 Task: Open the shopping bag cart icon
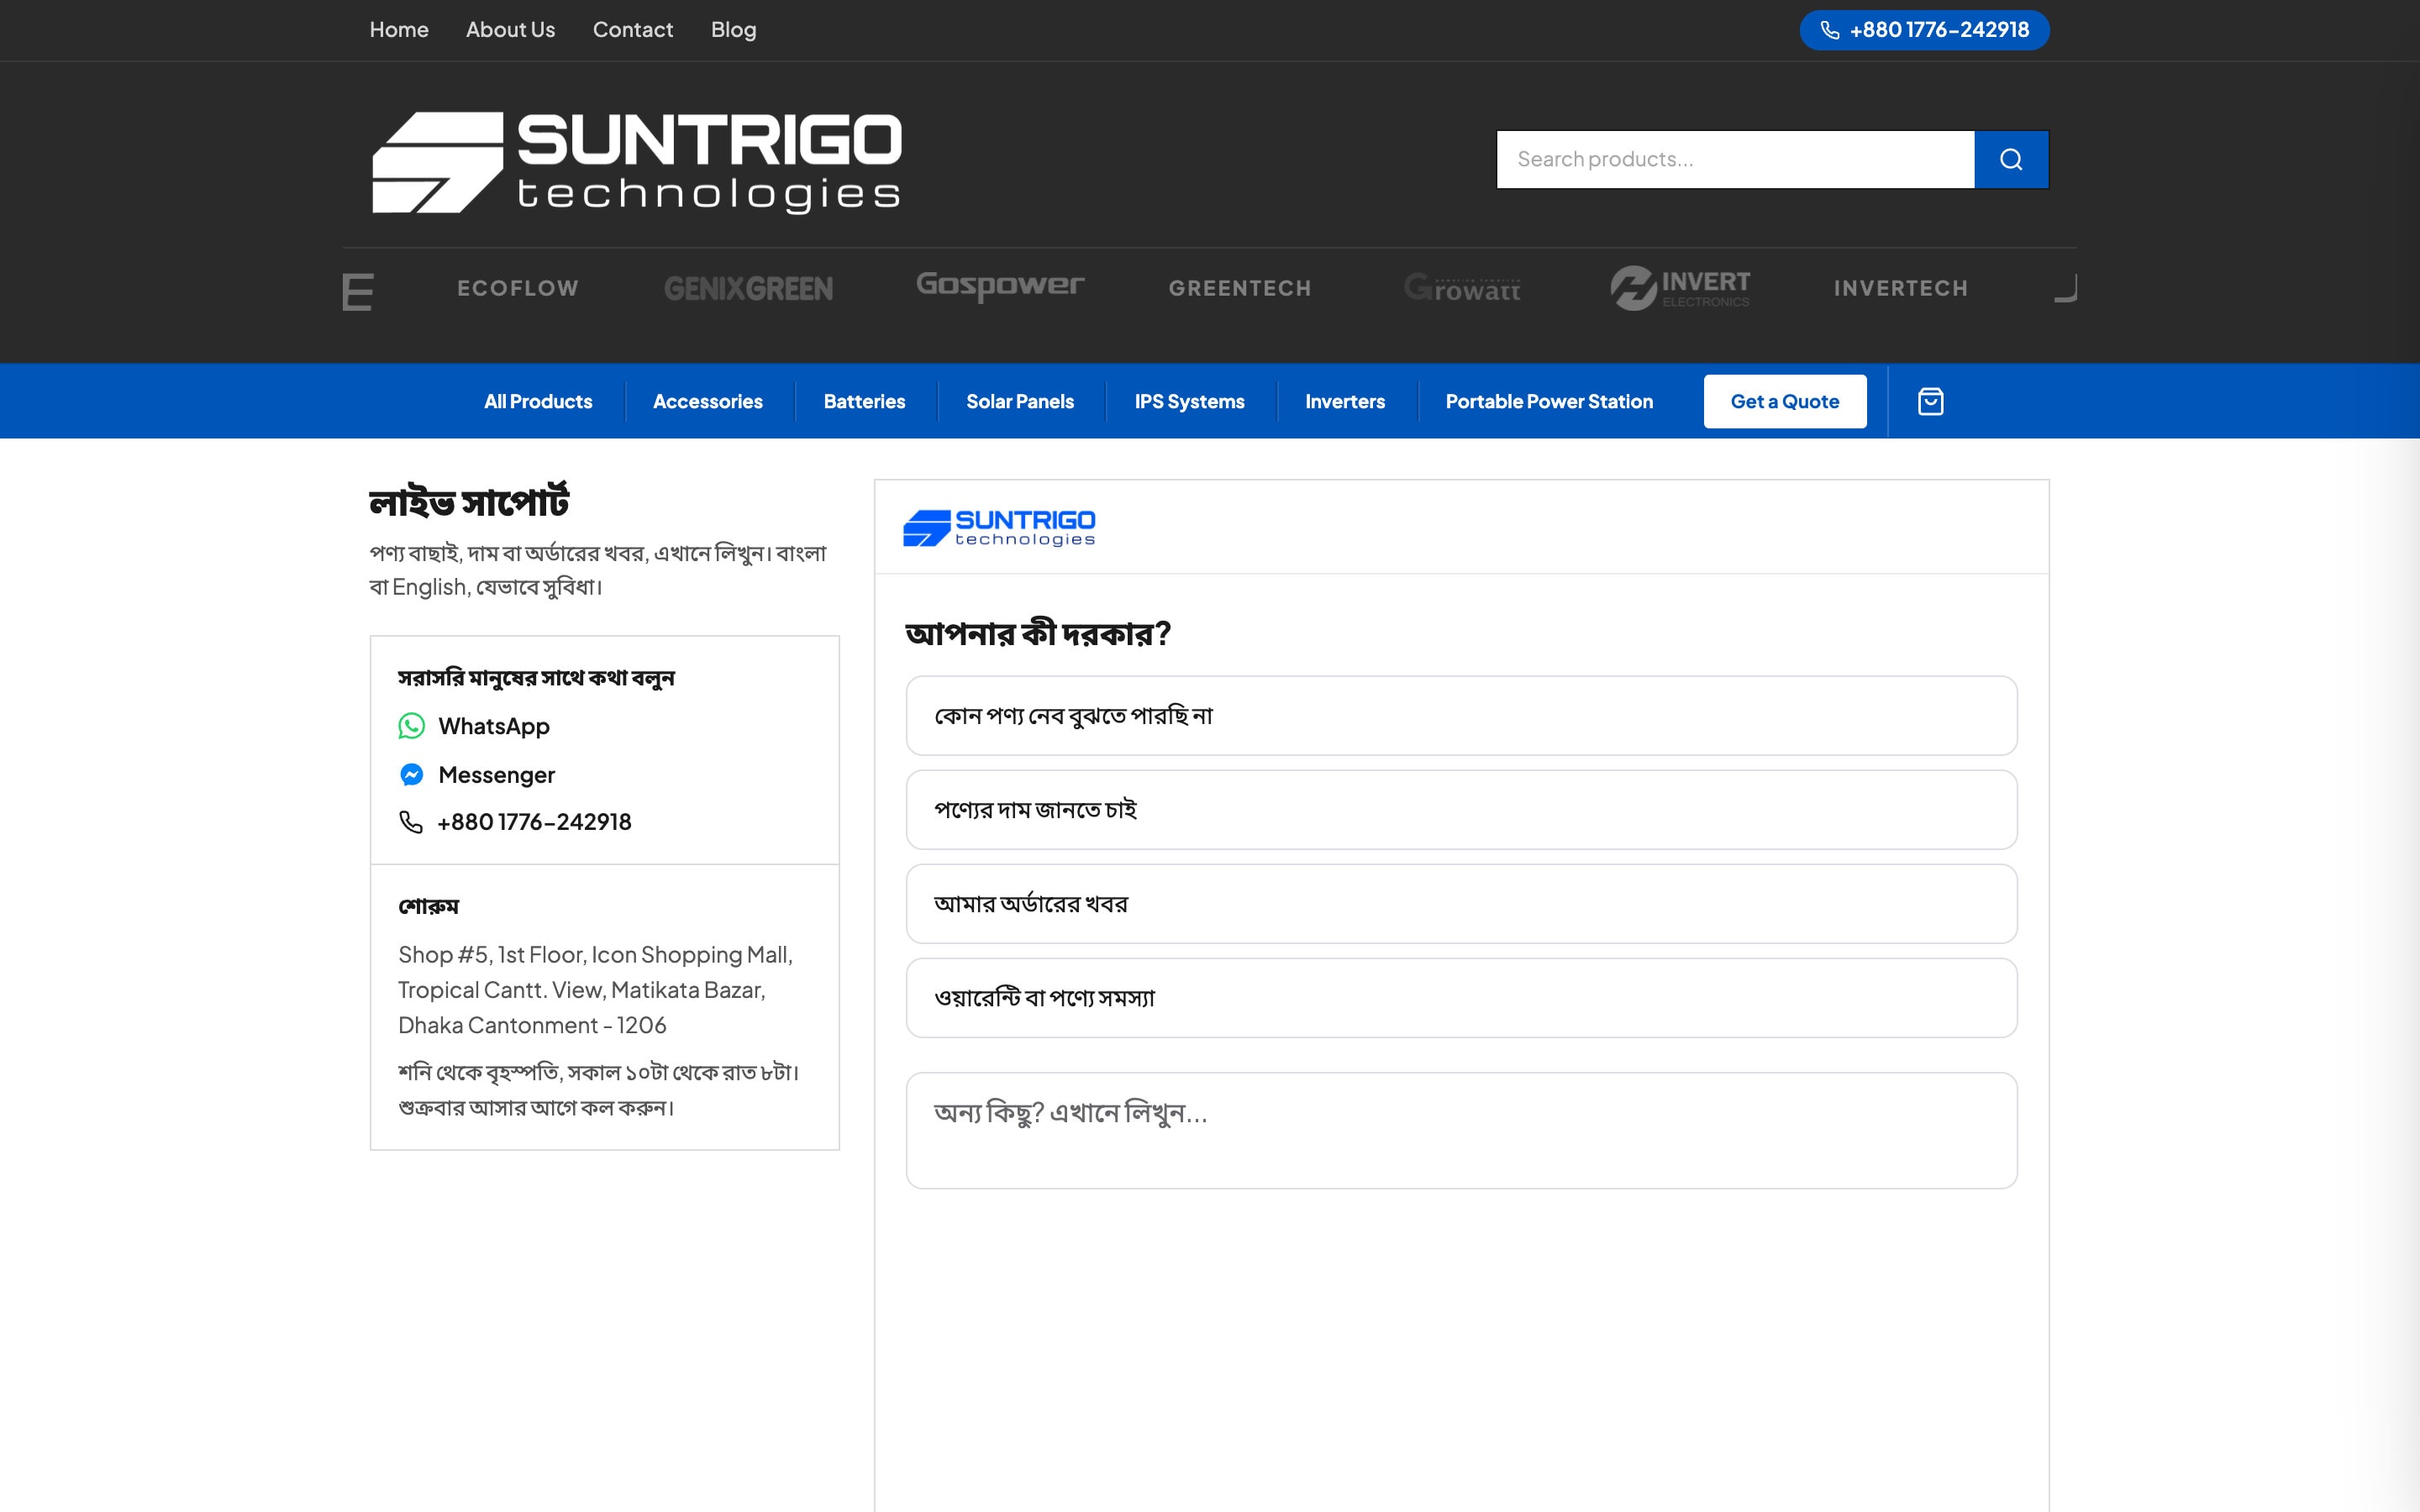click(1930, 401)
